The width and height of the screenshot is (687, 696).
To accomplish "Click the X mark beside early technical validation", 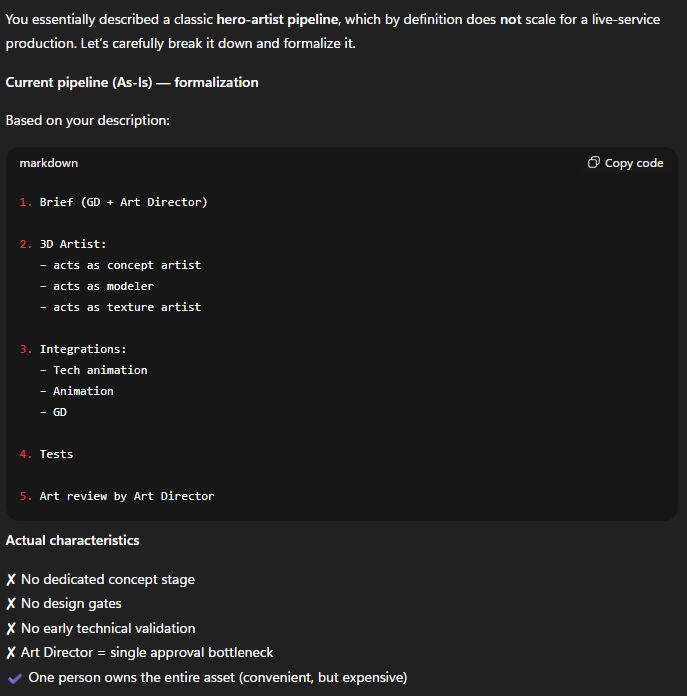I will 11,629.
